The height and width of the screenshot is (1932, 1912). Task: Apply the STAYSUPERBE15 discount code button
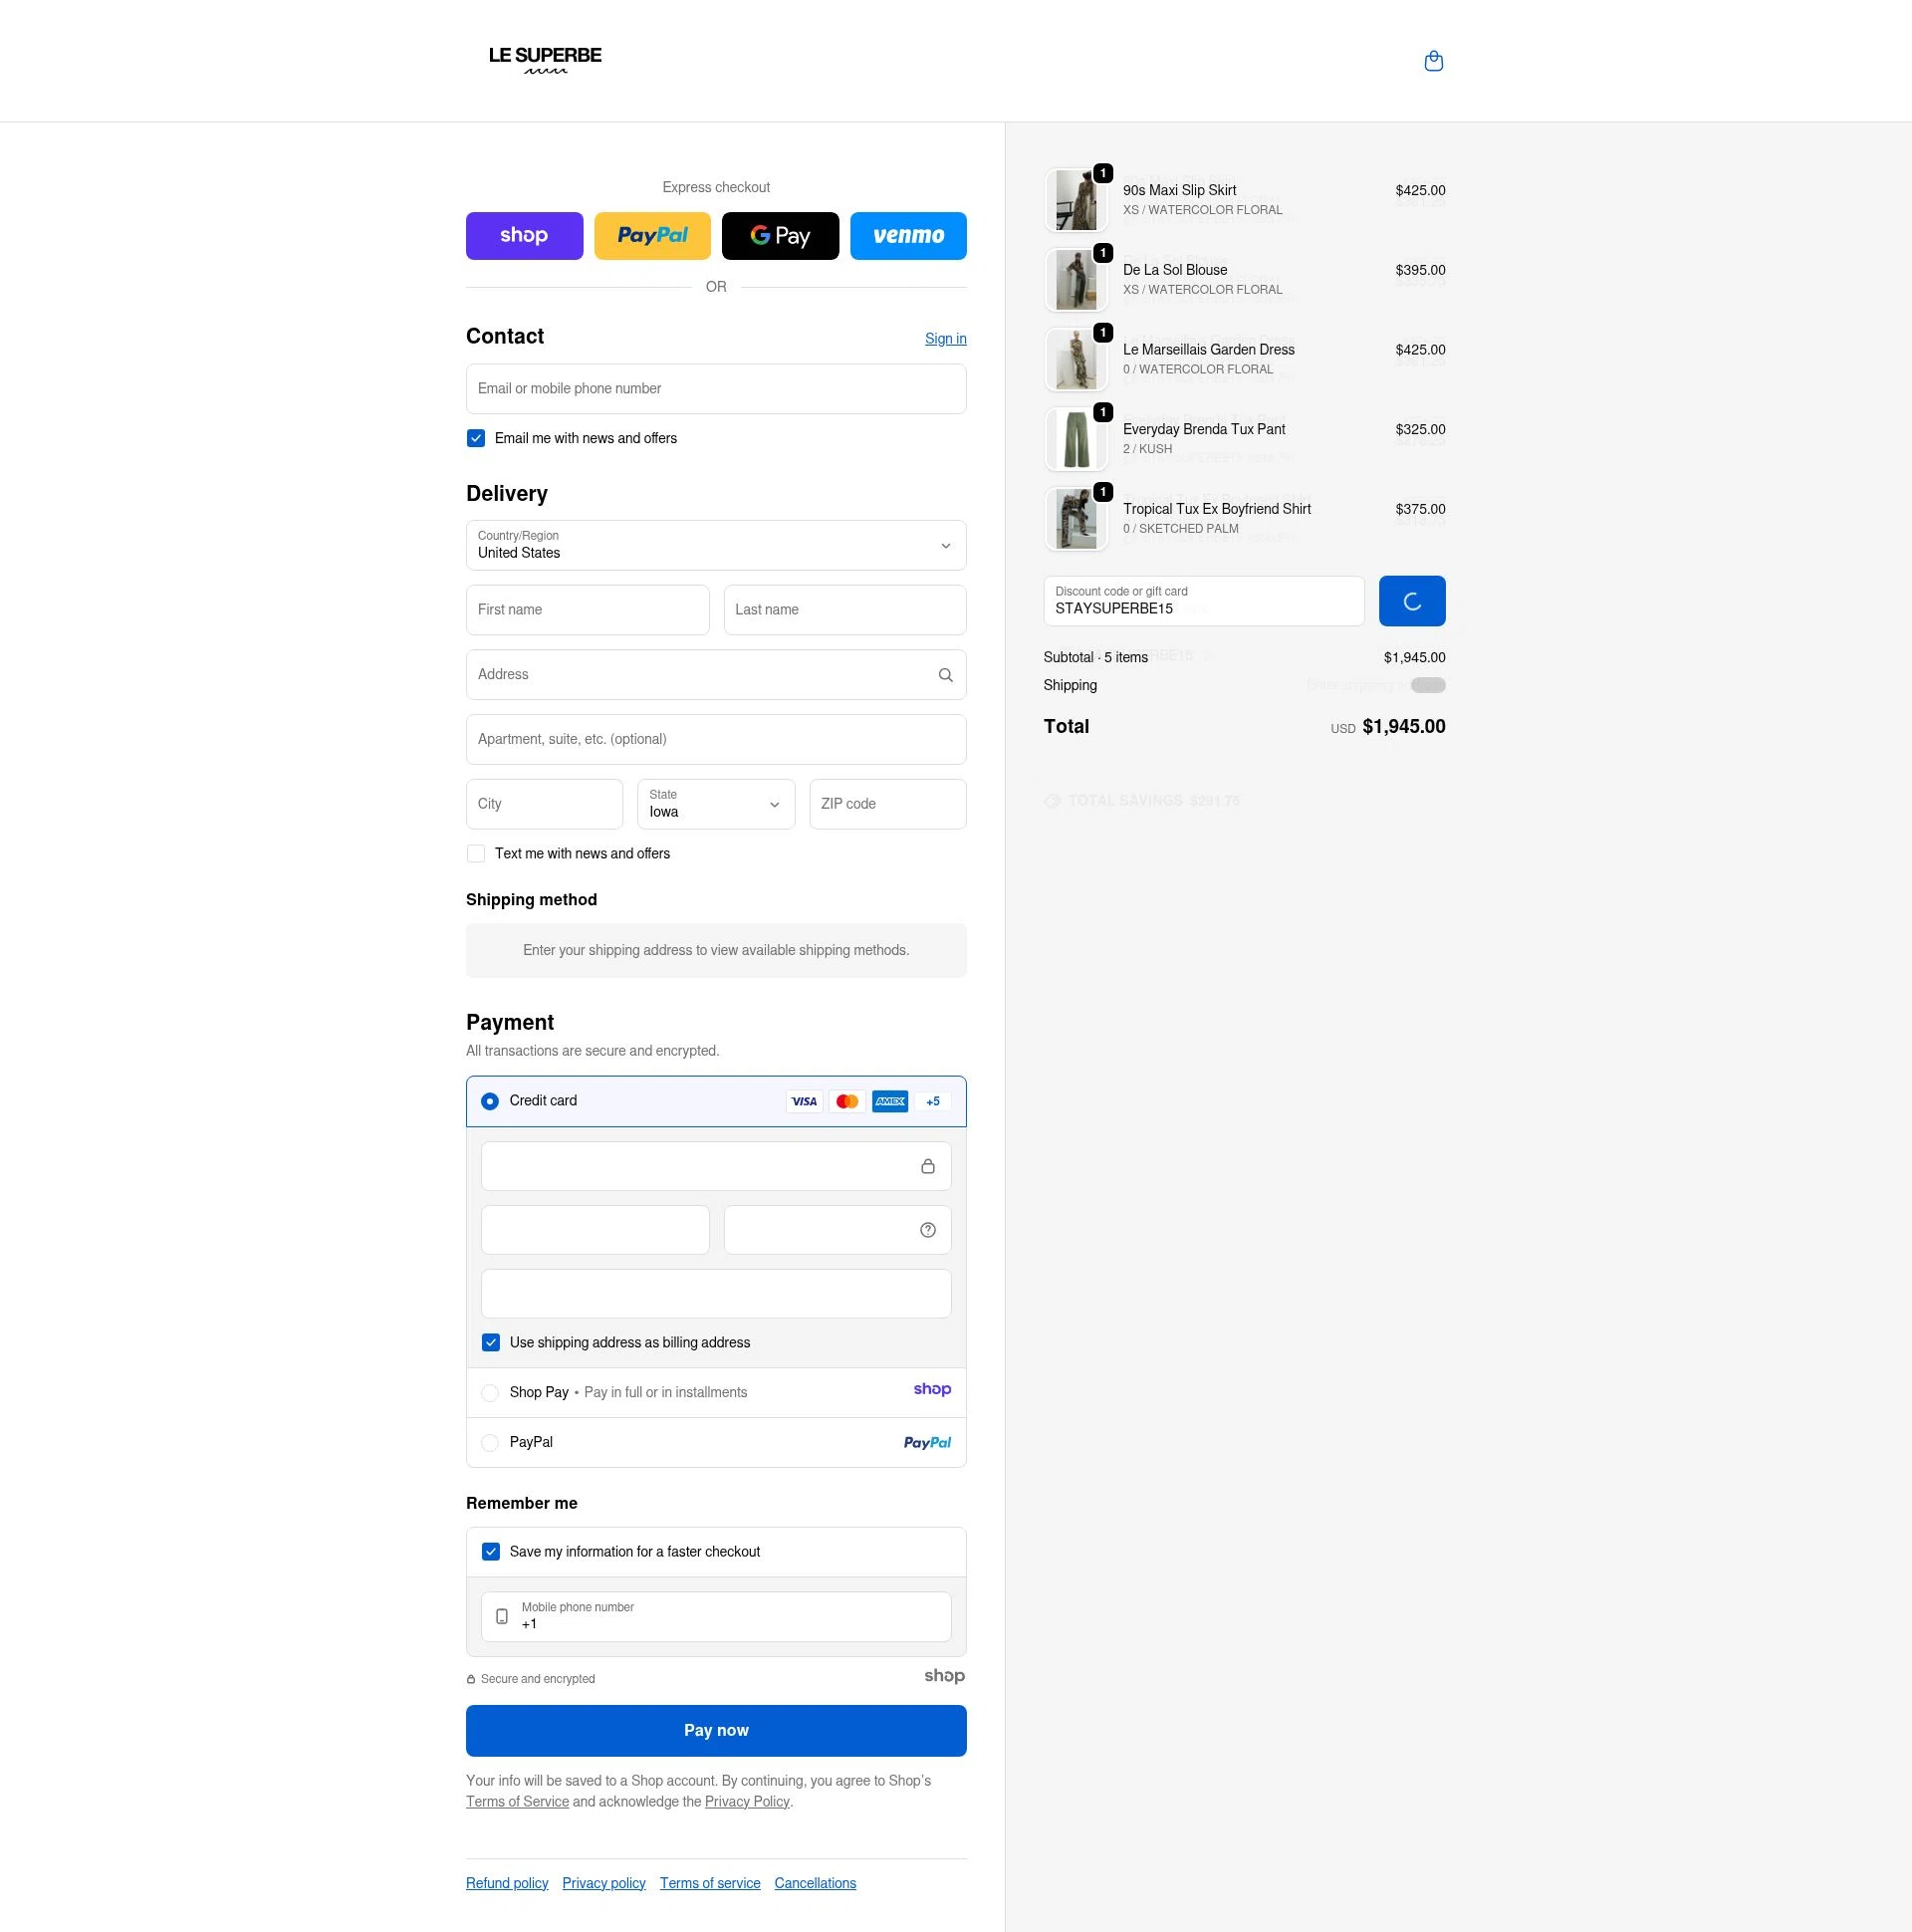[x=1411, y=600]
